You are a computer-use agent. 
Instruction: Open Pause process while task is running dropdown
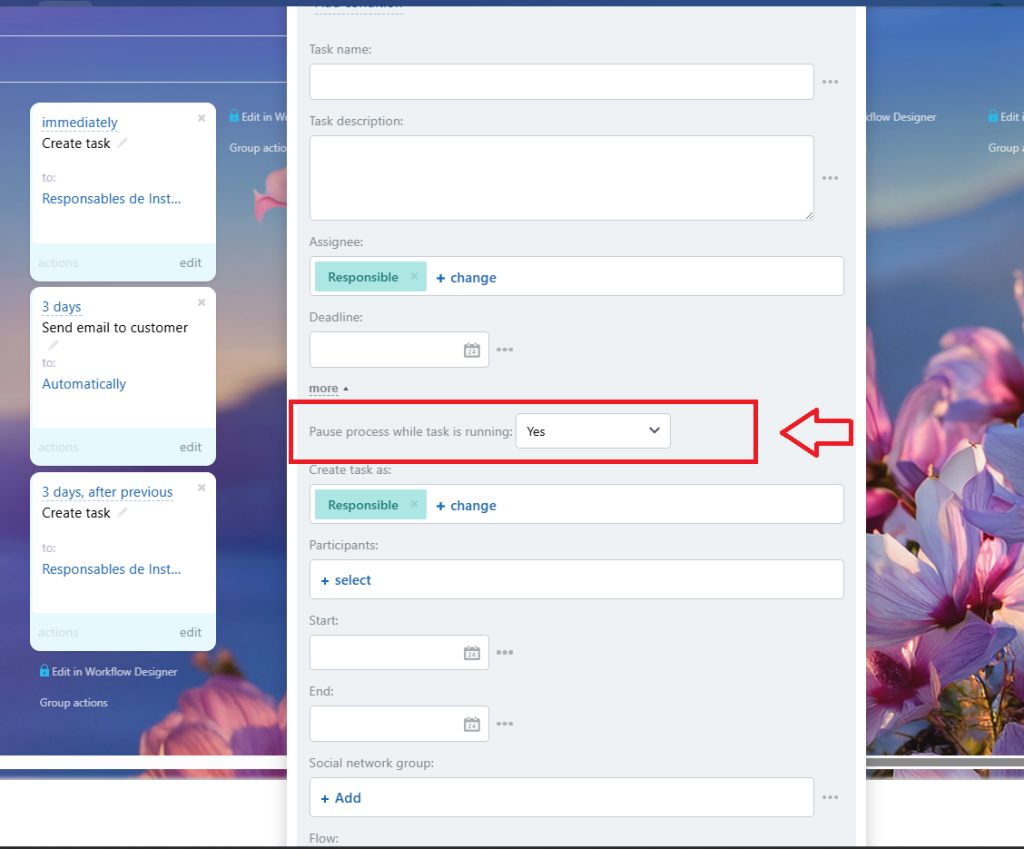tap(593, 431)
